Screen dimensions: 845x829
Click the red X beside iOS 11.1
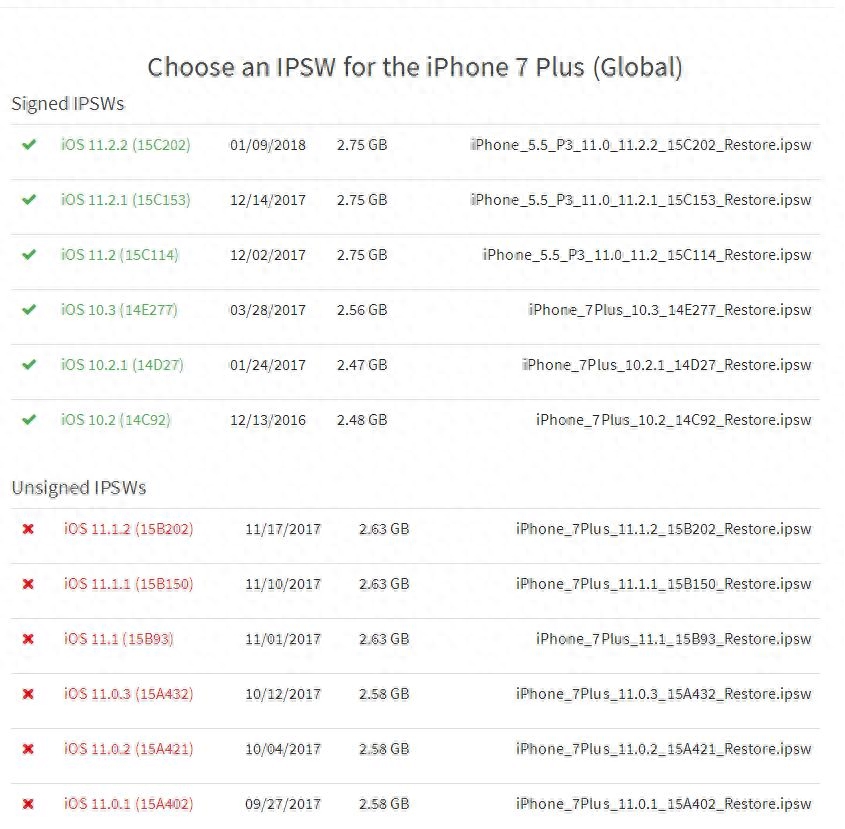28,638
